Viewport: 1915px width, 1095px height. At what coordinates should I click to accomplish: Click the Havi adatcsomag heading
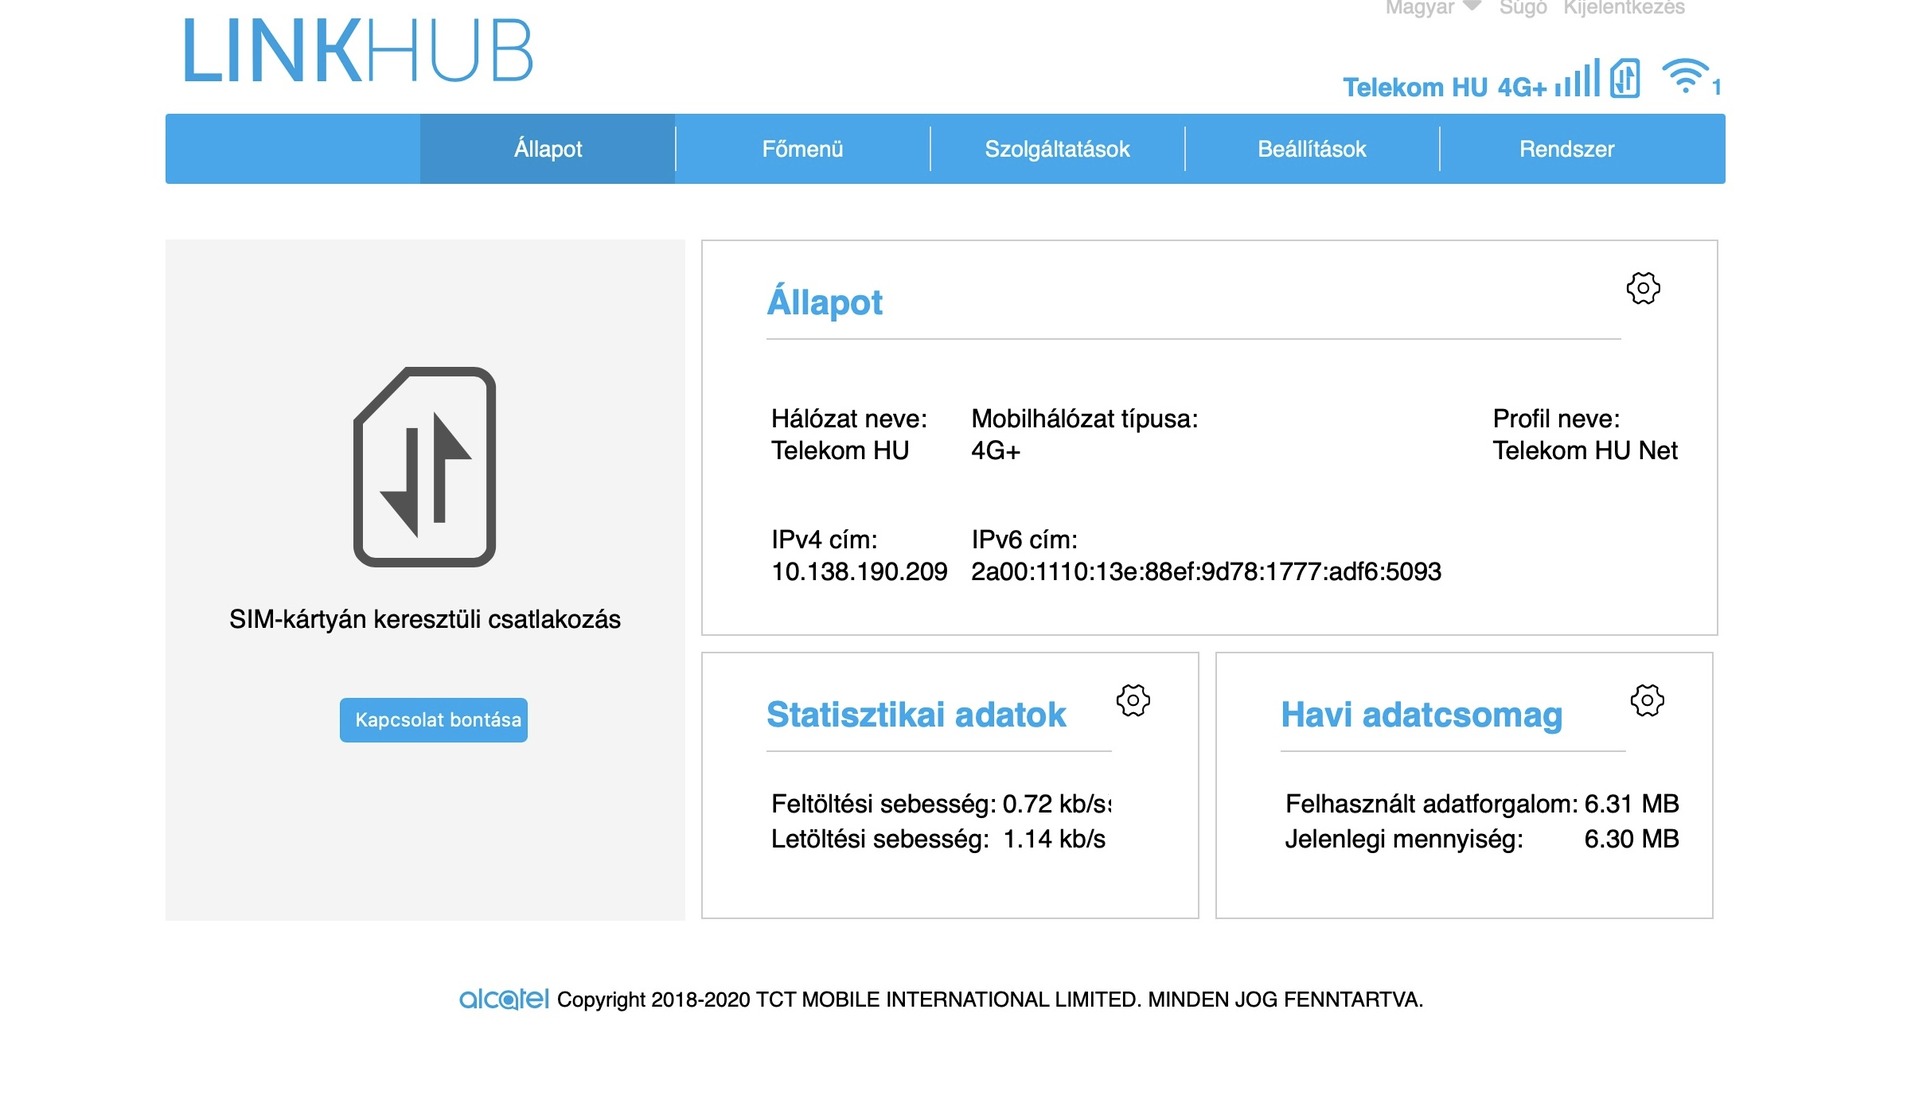click(x=1421, y=715)
